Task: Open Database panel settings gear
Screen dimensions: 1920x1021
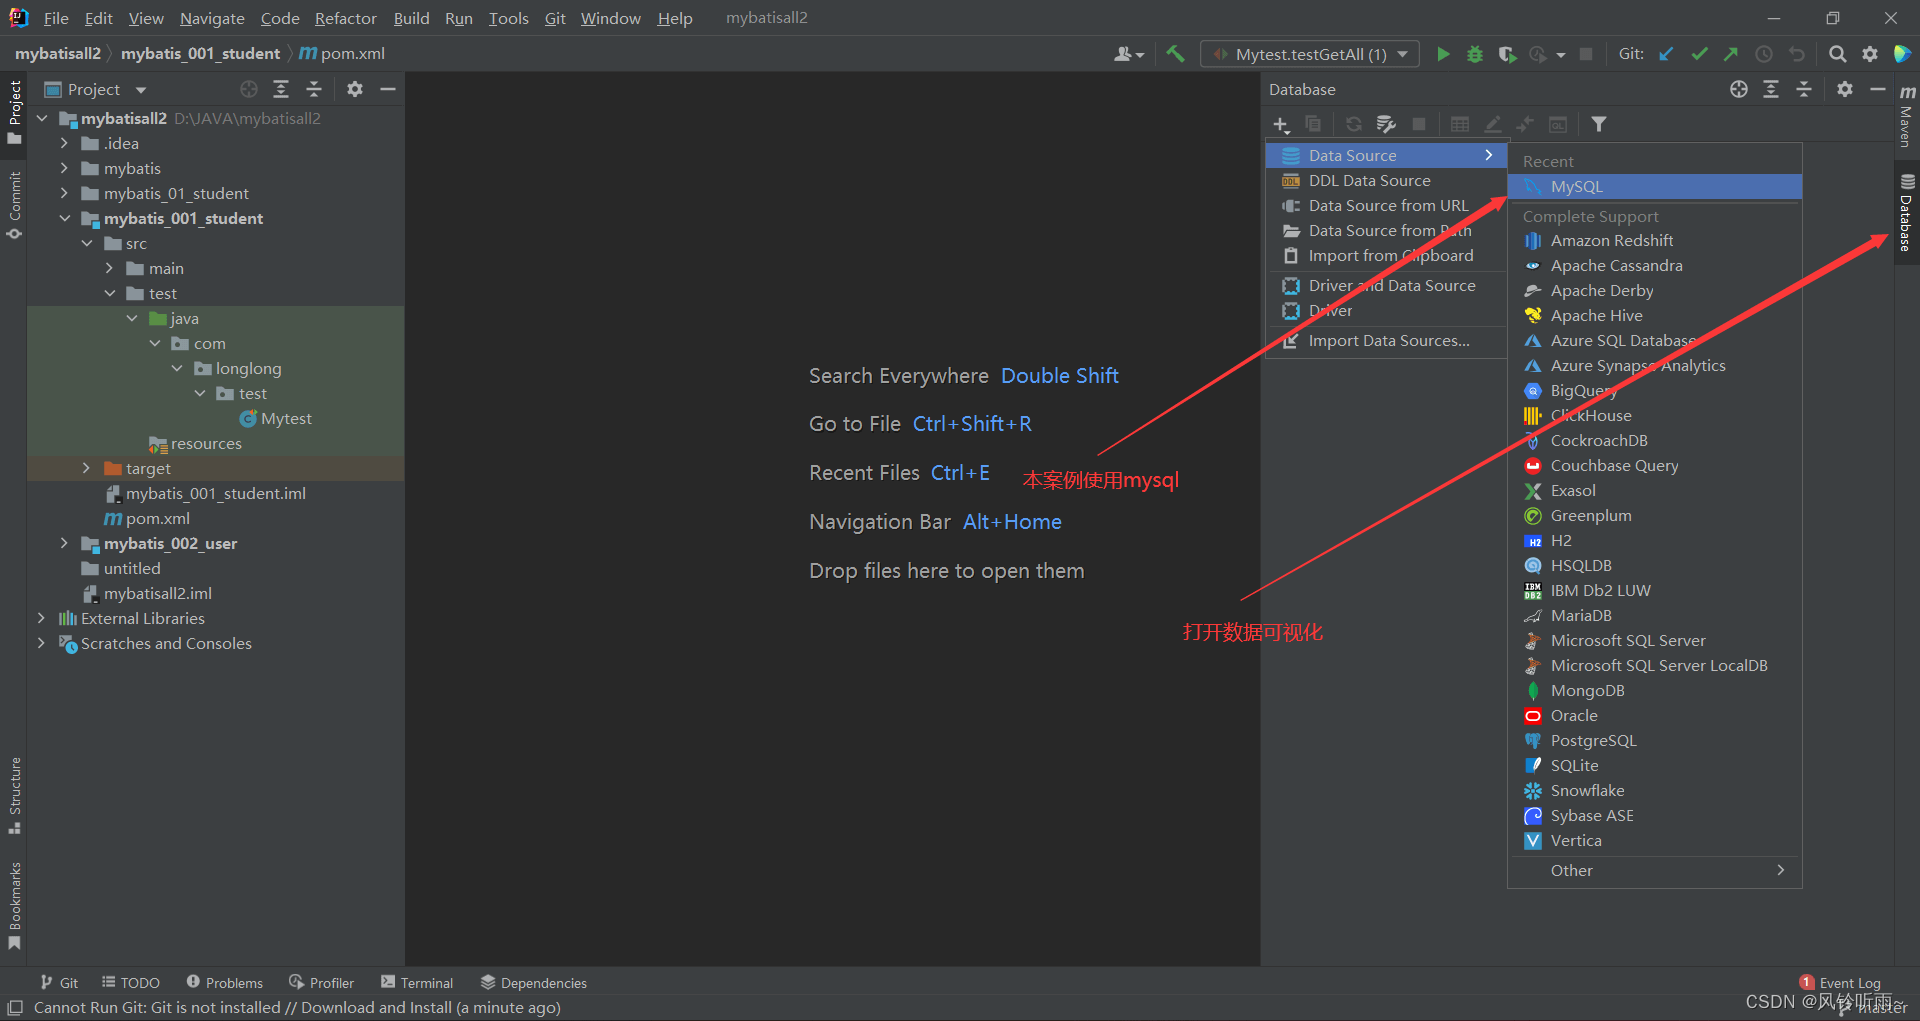Action: pyautogui.click(x=1845, y=89)
